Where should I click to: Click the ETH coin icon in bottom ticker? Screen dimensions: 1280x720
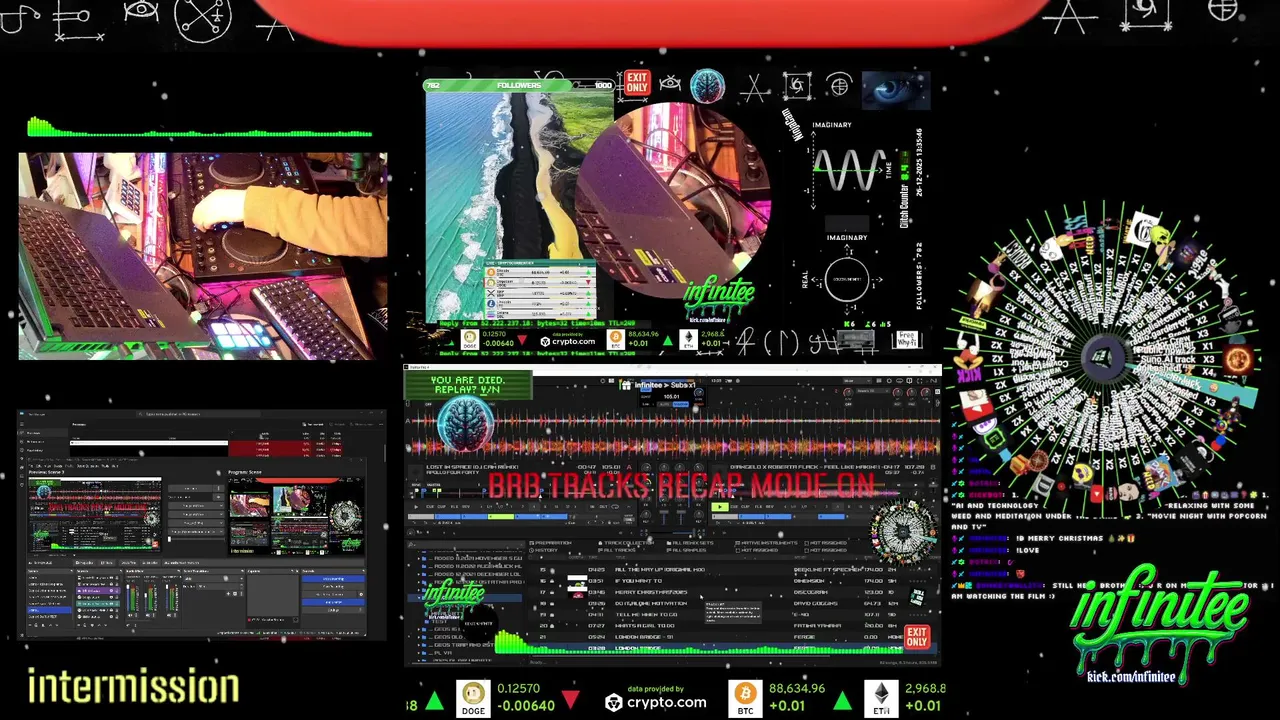point(881,696)
